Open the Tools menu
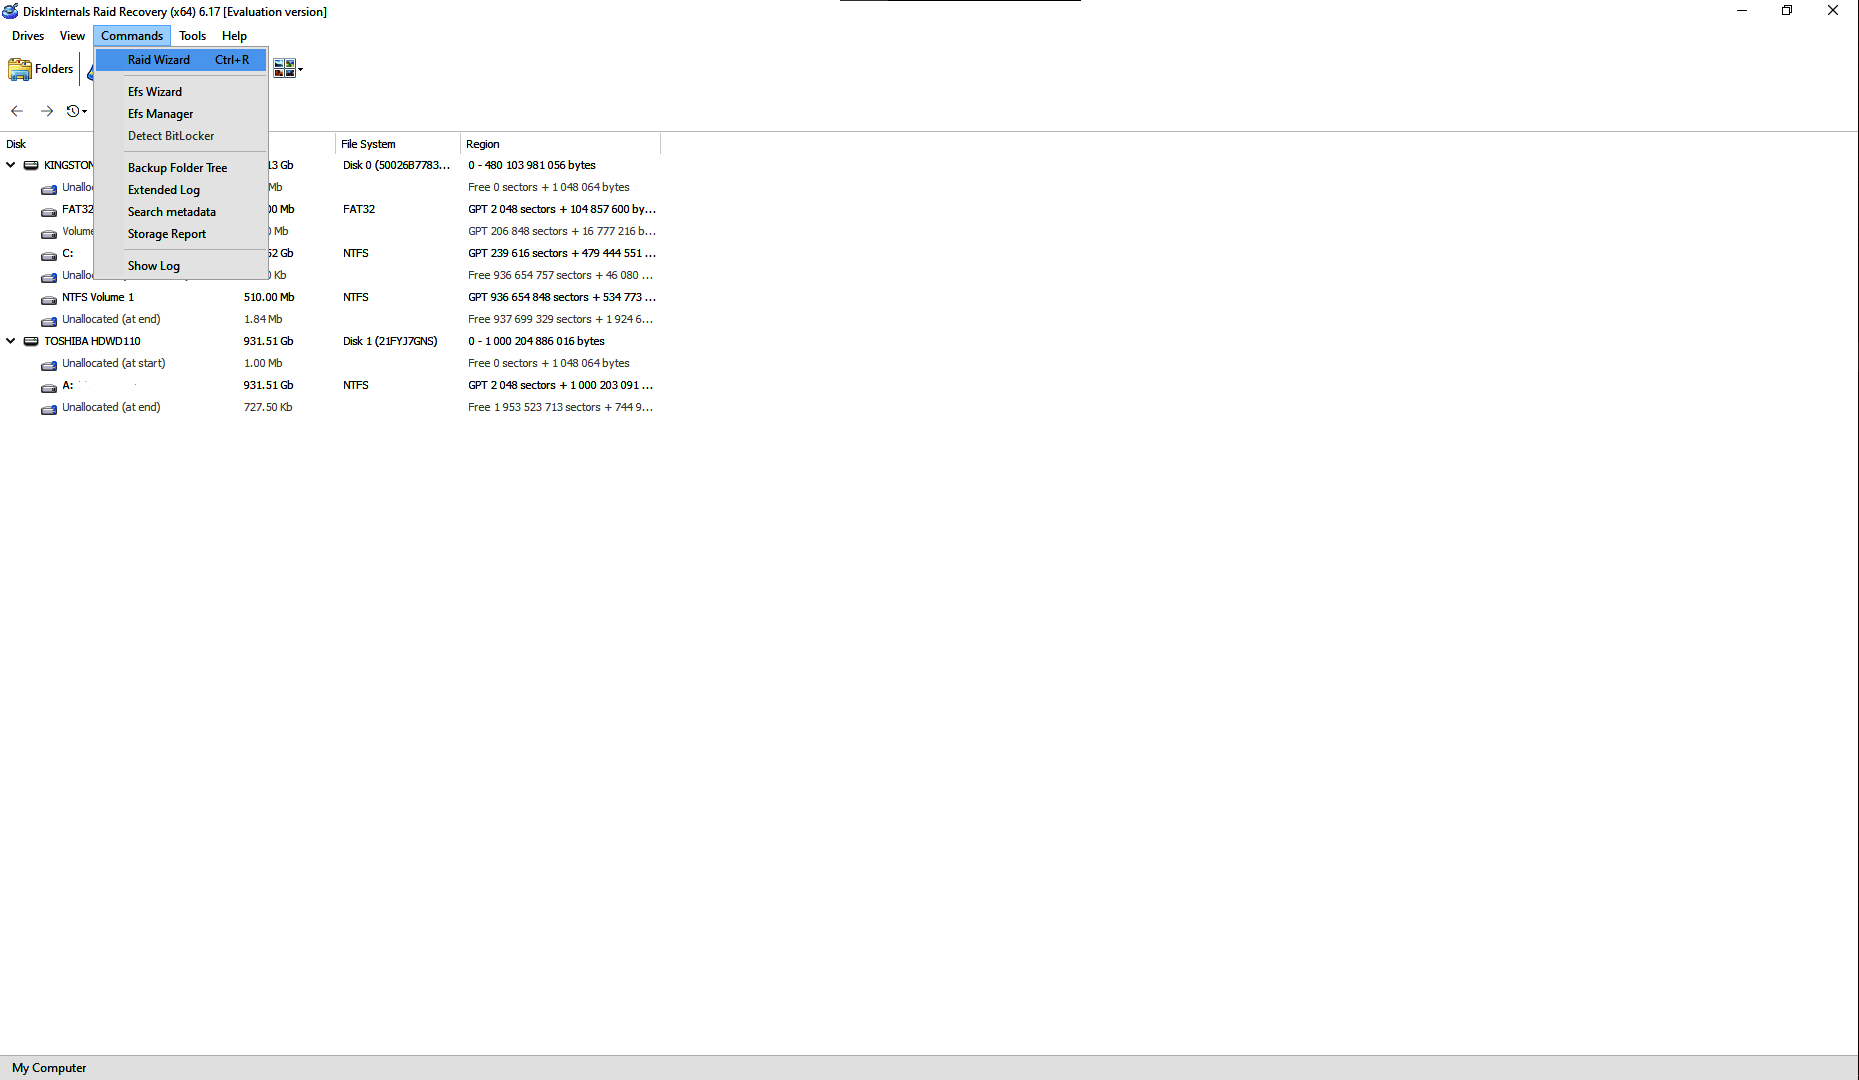This screenshot has height=1080, width=1859. 193,36
